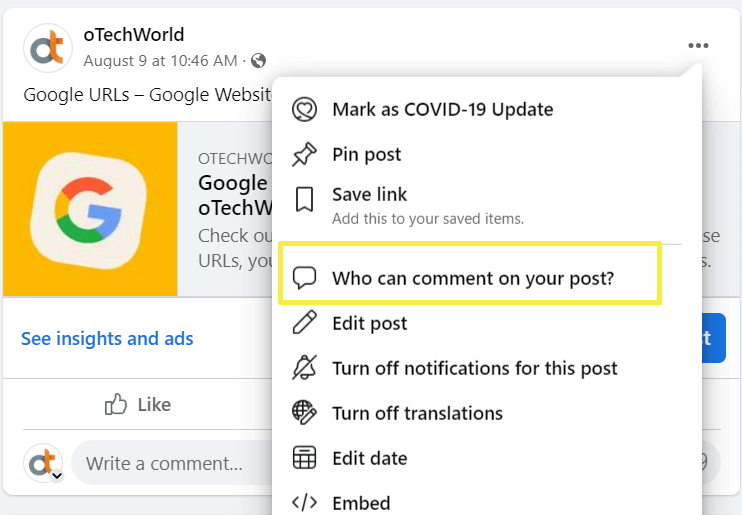Click the OTECHWO domain label in link preview
This screenshot has height=515, width=742.
tap(235, 159)
